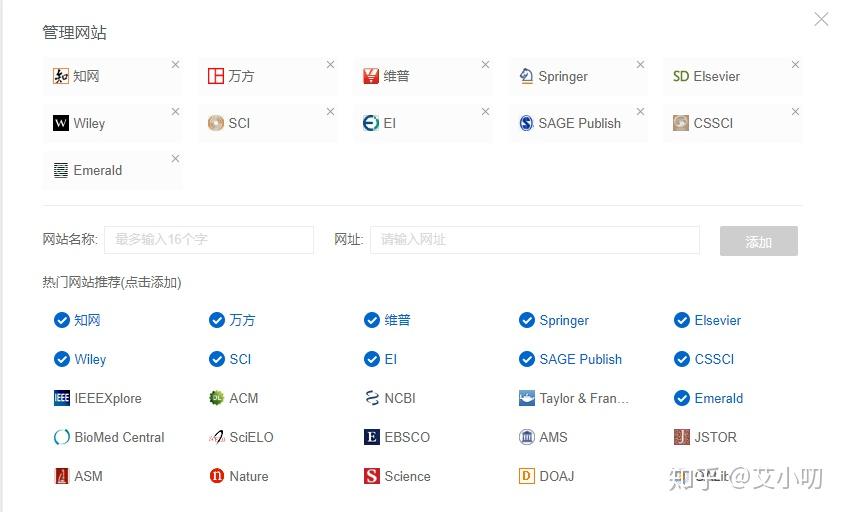This screenshot has height=512, width=845.
Task: Toggle the checked Elsevier recommendation
Action: (x=707, y=320)
